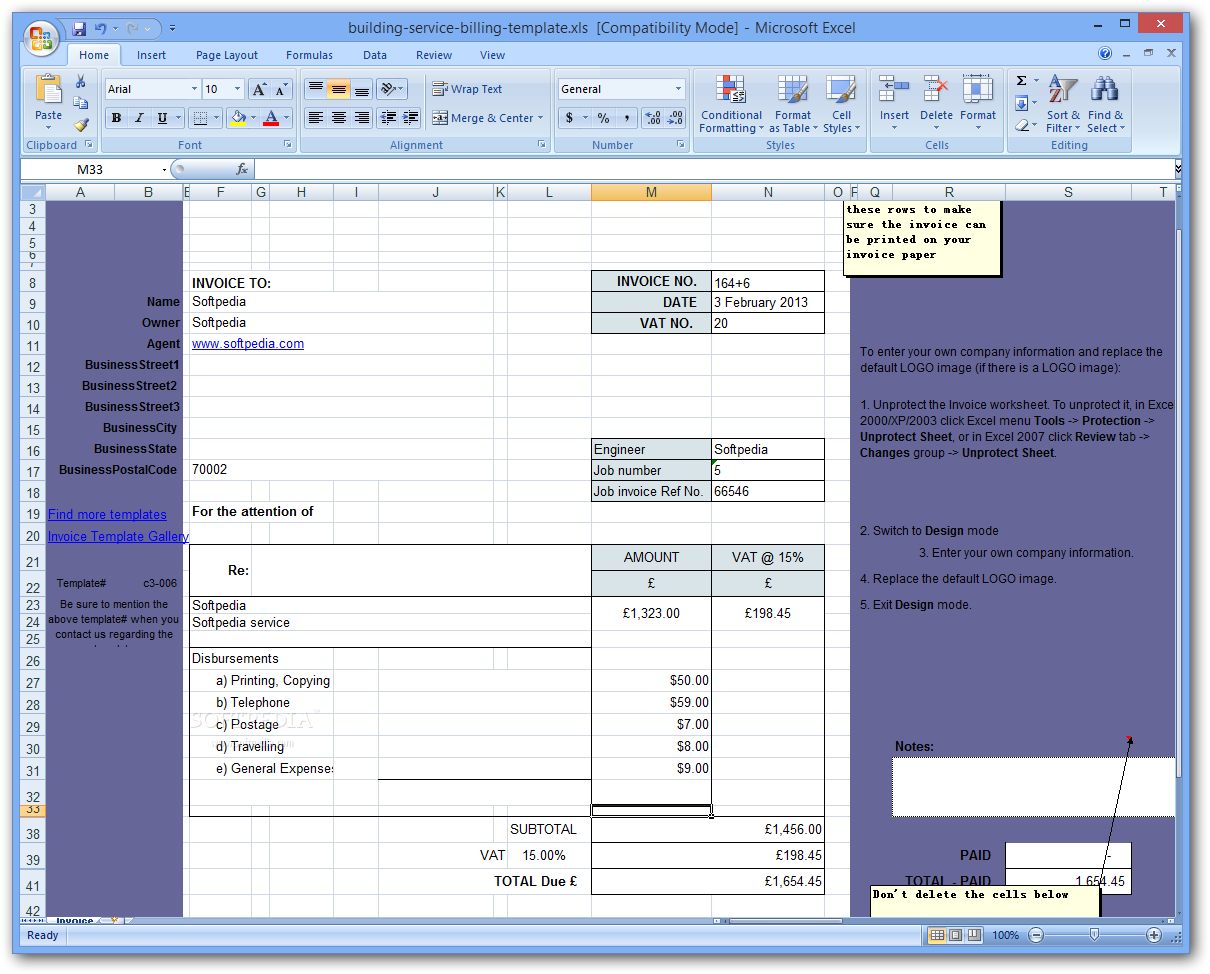Screen dimensions: 1210x974
Task: Increase decimal places
Action: (653, 118)
